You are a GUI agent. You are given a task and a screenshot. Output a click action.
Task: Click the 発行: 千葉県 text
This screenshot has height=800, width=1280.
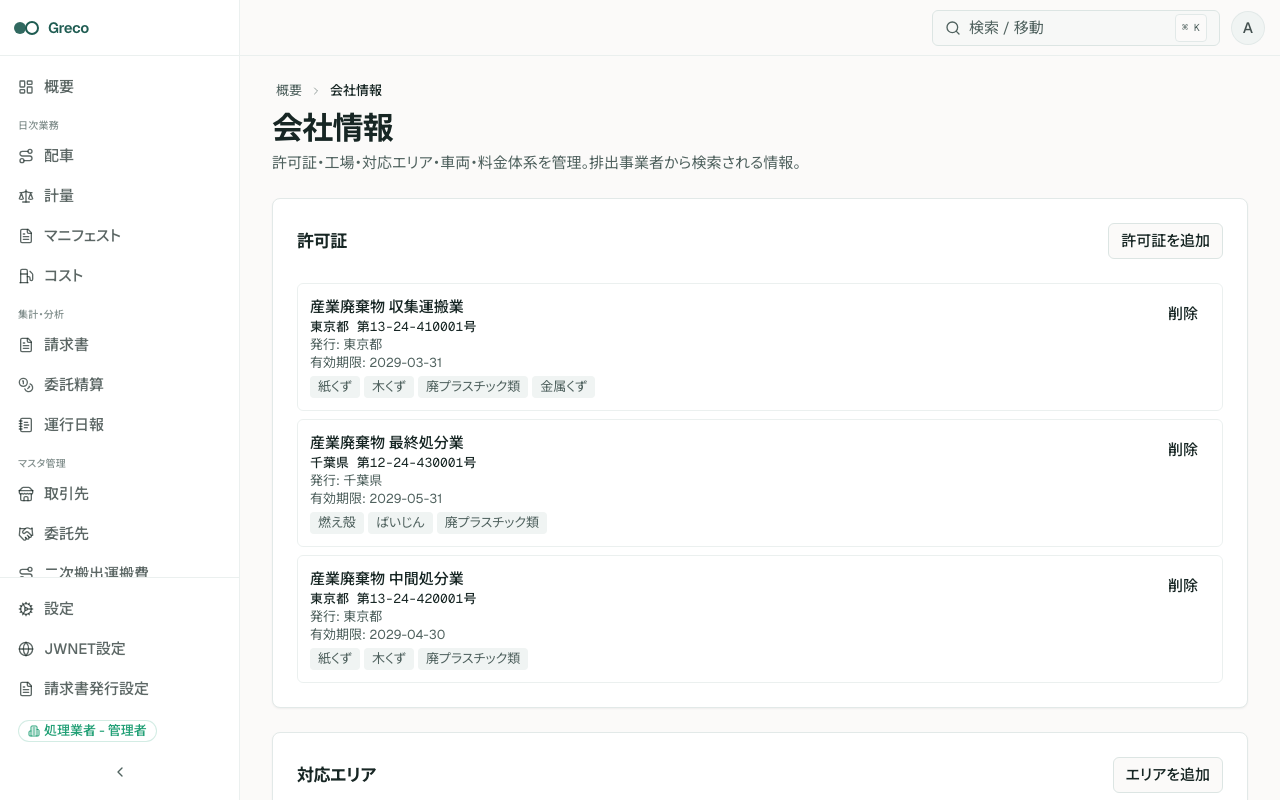[x=346, y=481]
